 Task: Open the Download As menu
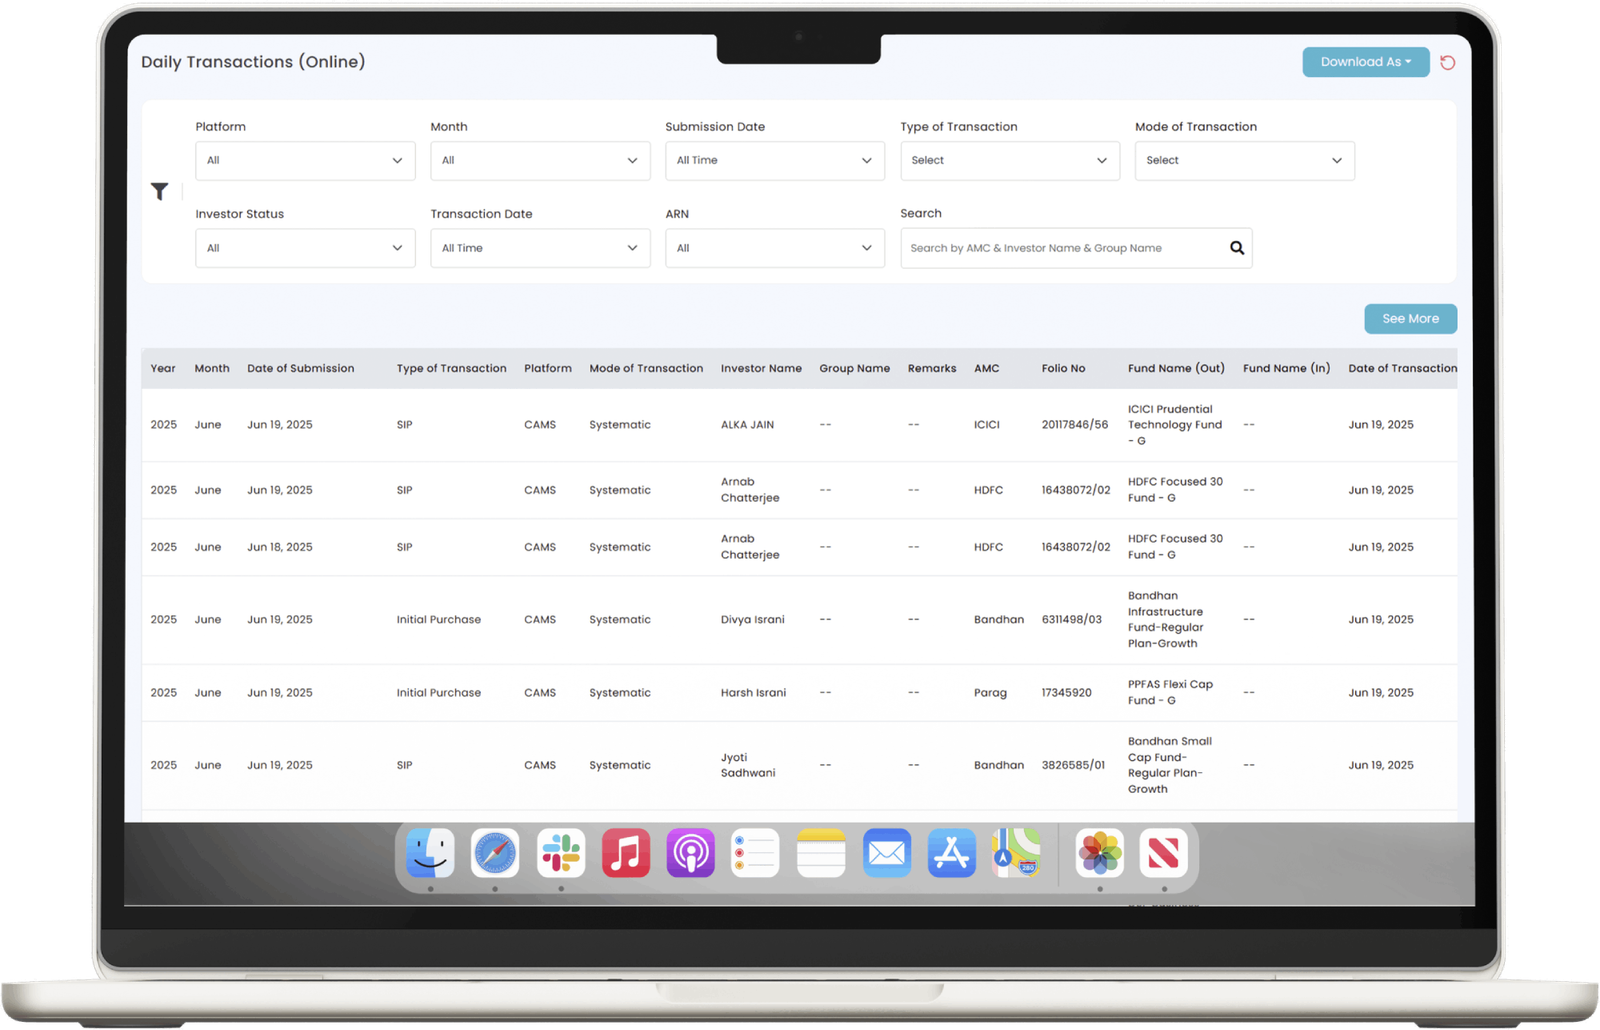click(x=1365, y=62)
